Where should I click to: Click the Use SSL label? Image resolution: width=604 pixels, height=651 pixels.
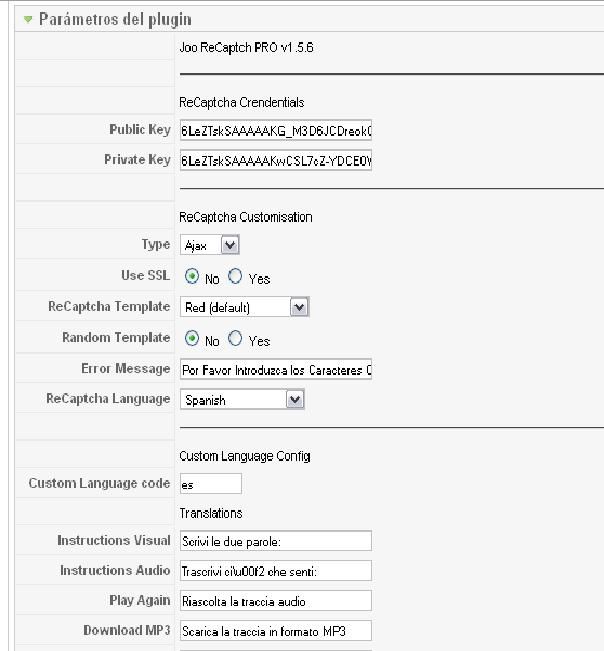click(145, 275)
